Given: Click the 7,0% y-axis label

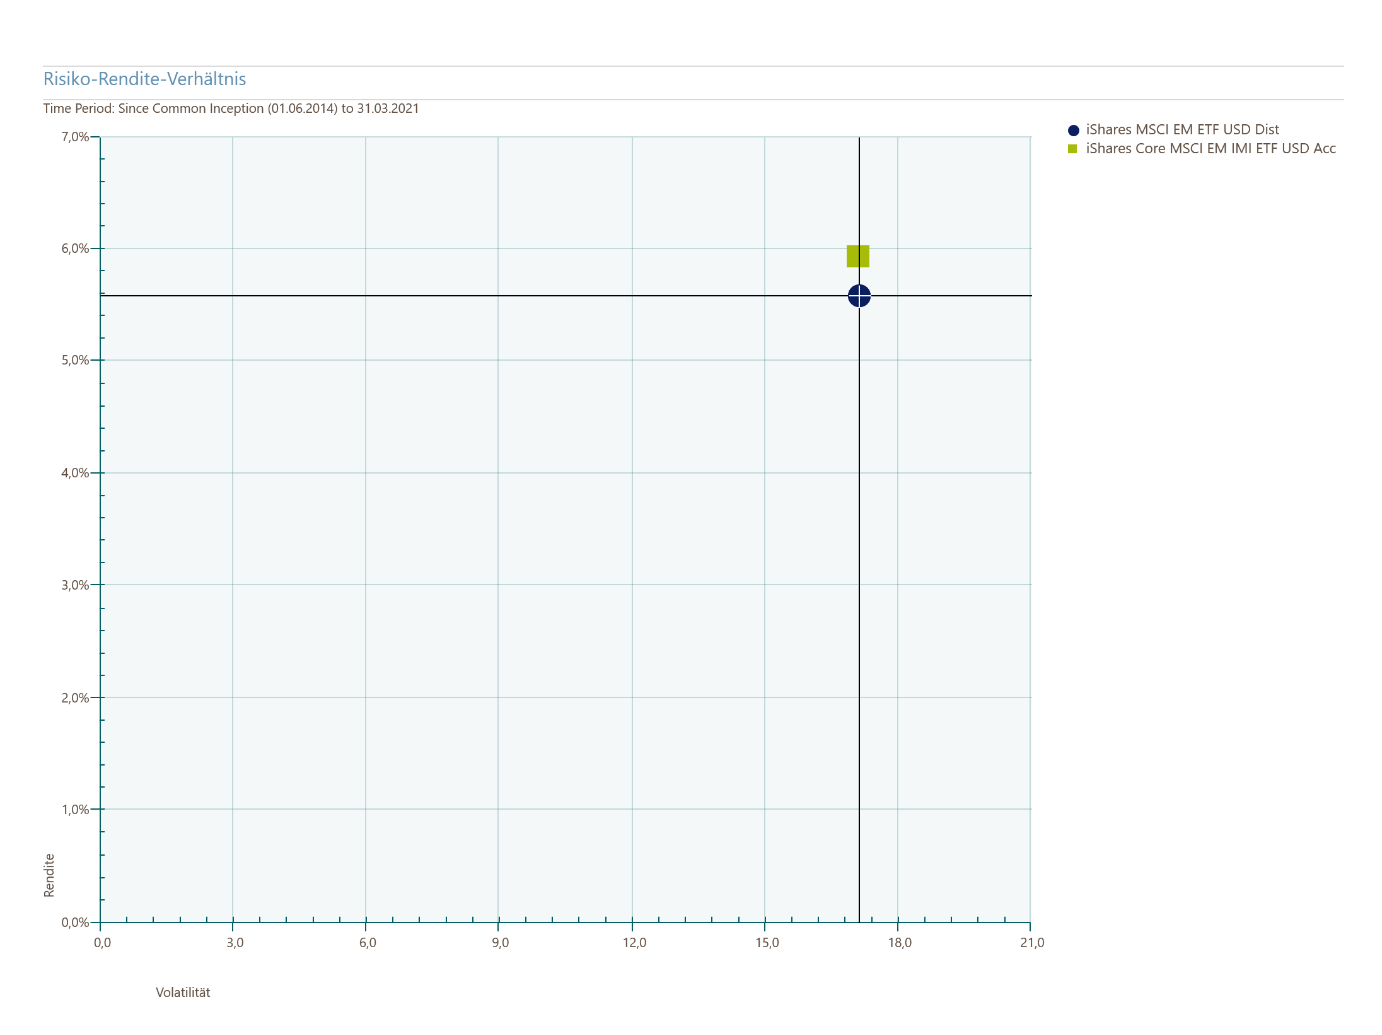Looking at the screenshot, I should coord(75,137).
